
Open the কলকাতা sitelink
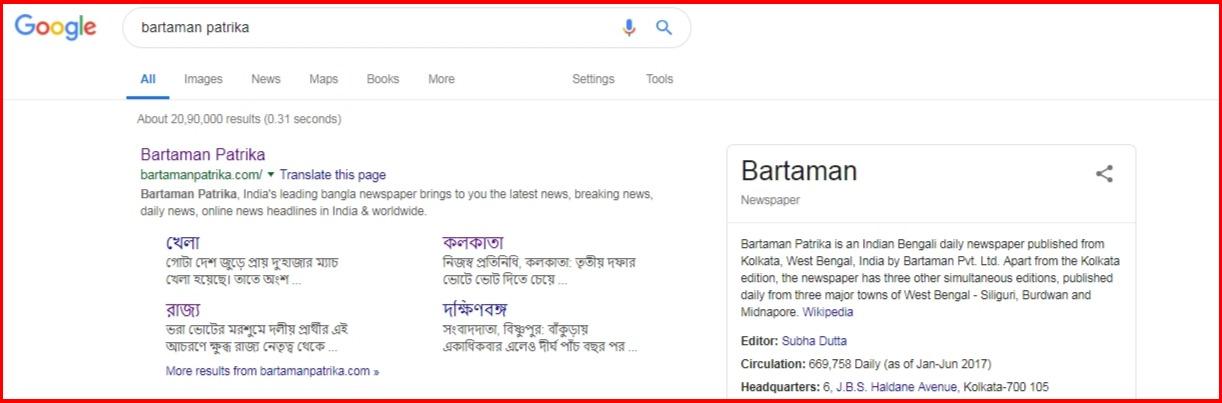pos(473,242)
